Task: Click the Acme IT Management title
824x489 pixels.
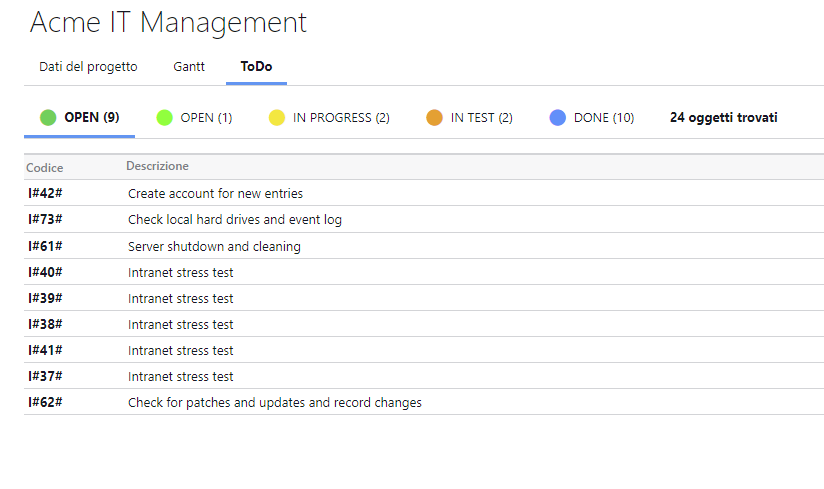Action: 168,22
